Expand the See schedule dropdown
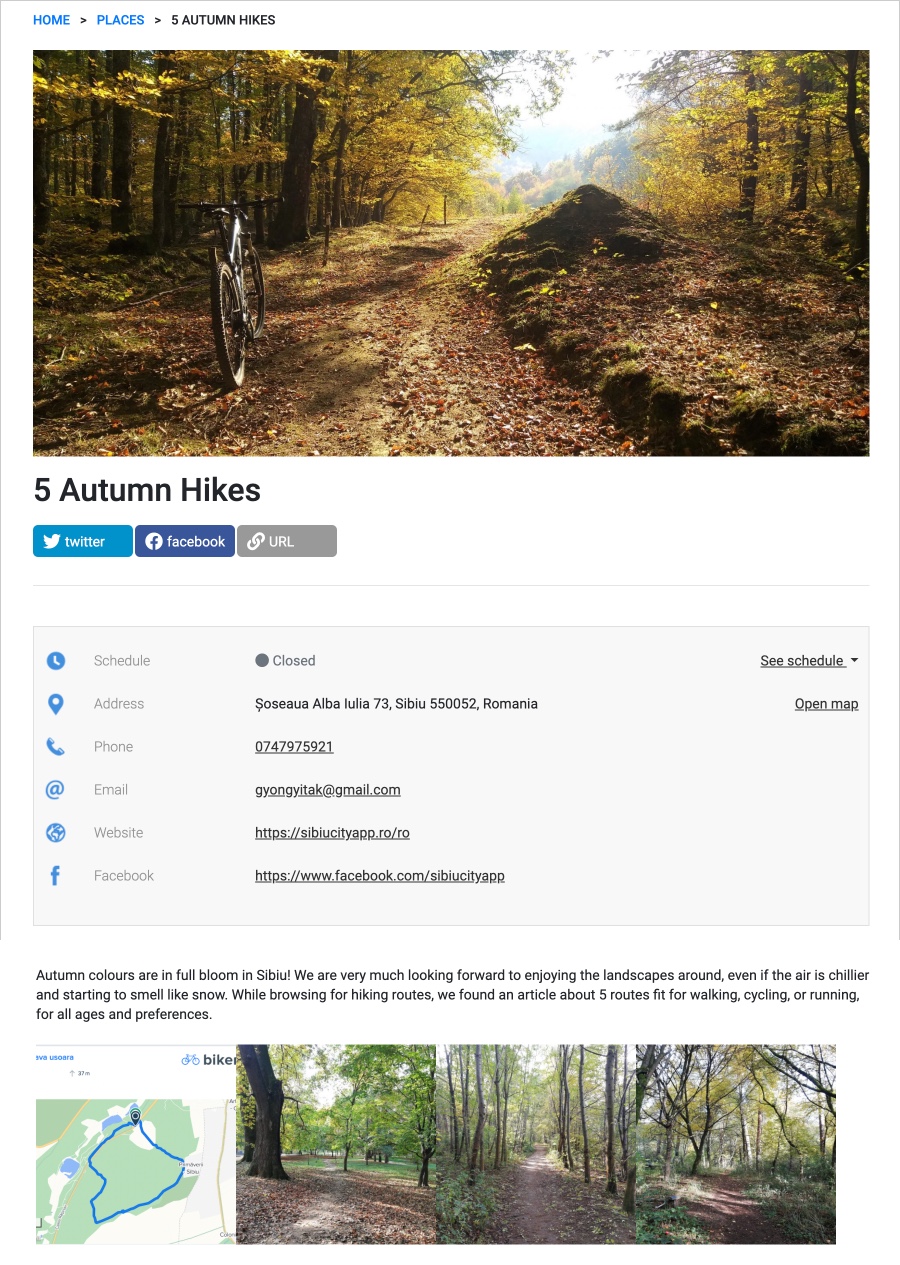 [809, 661]
